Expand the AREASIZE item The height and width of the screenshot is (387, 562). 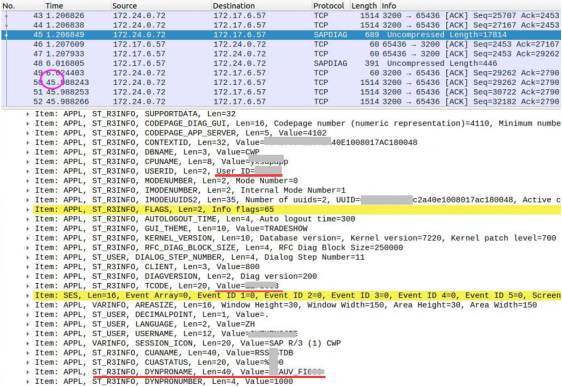pyautogui.click(x=28, y=305)
